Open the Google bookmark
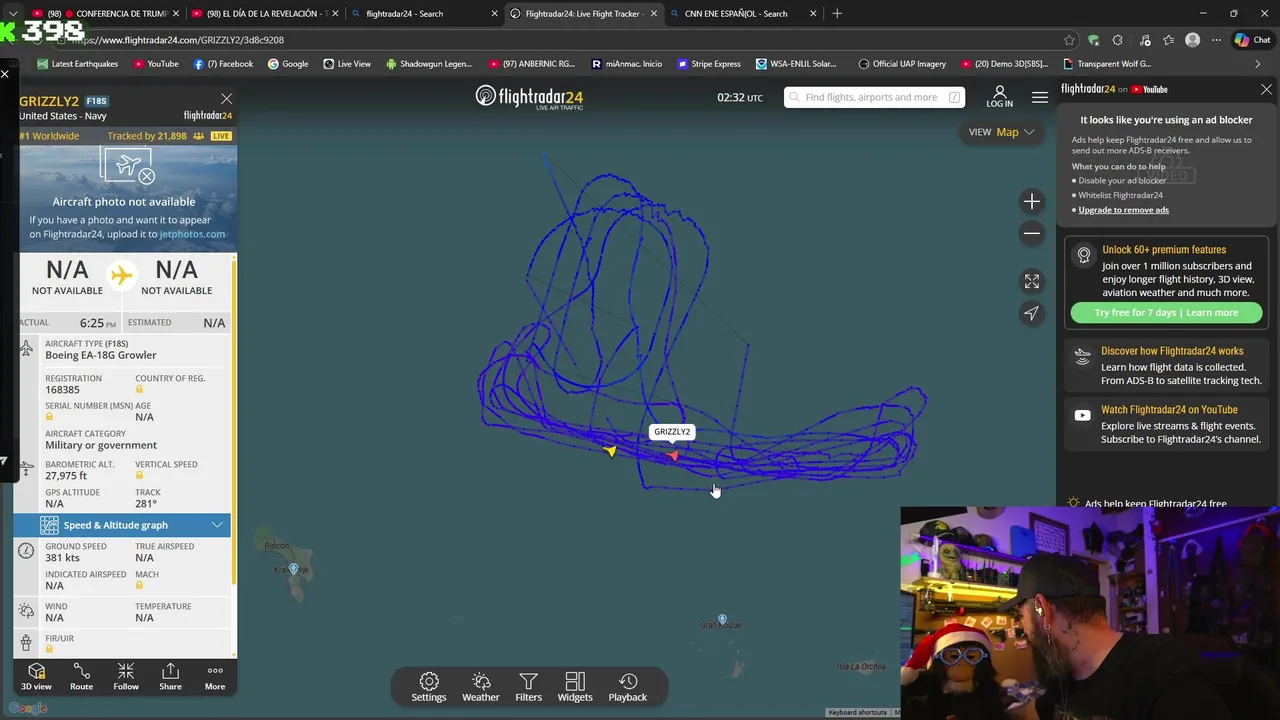Image resolution: width=1280 pixels, height=720 pixels. tap(288, 64)
